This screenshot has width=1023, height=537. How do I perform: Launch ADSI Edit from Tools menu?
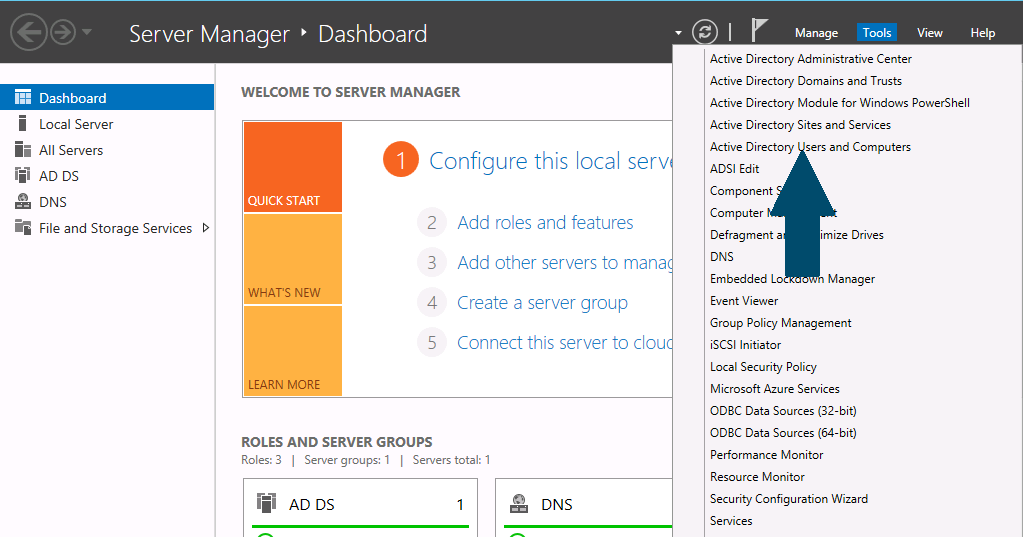pos(735,169)
